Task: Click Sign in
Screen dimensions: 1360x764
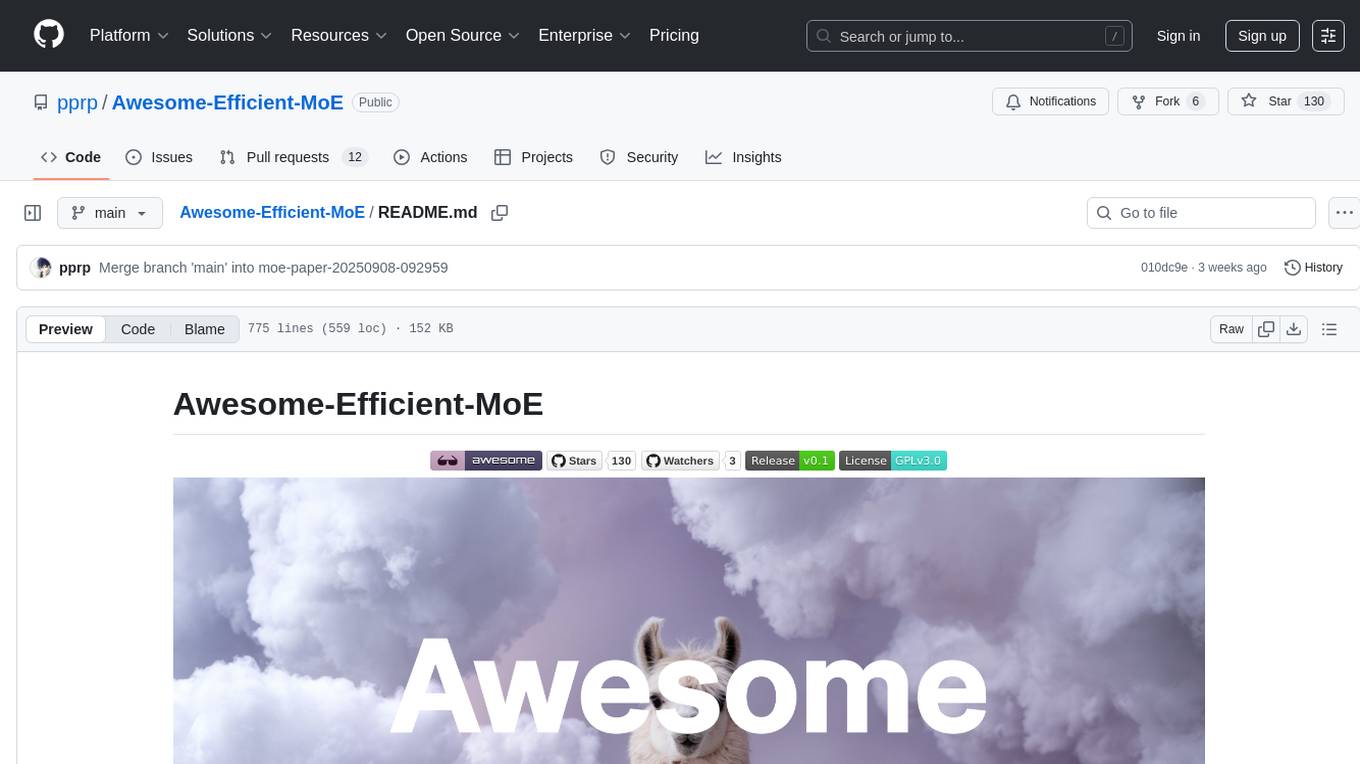Action: click(1178, 36)
